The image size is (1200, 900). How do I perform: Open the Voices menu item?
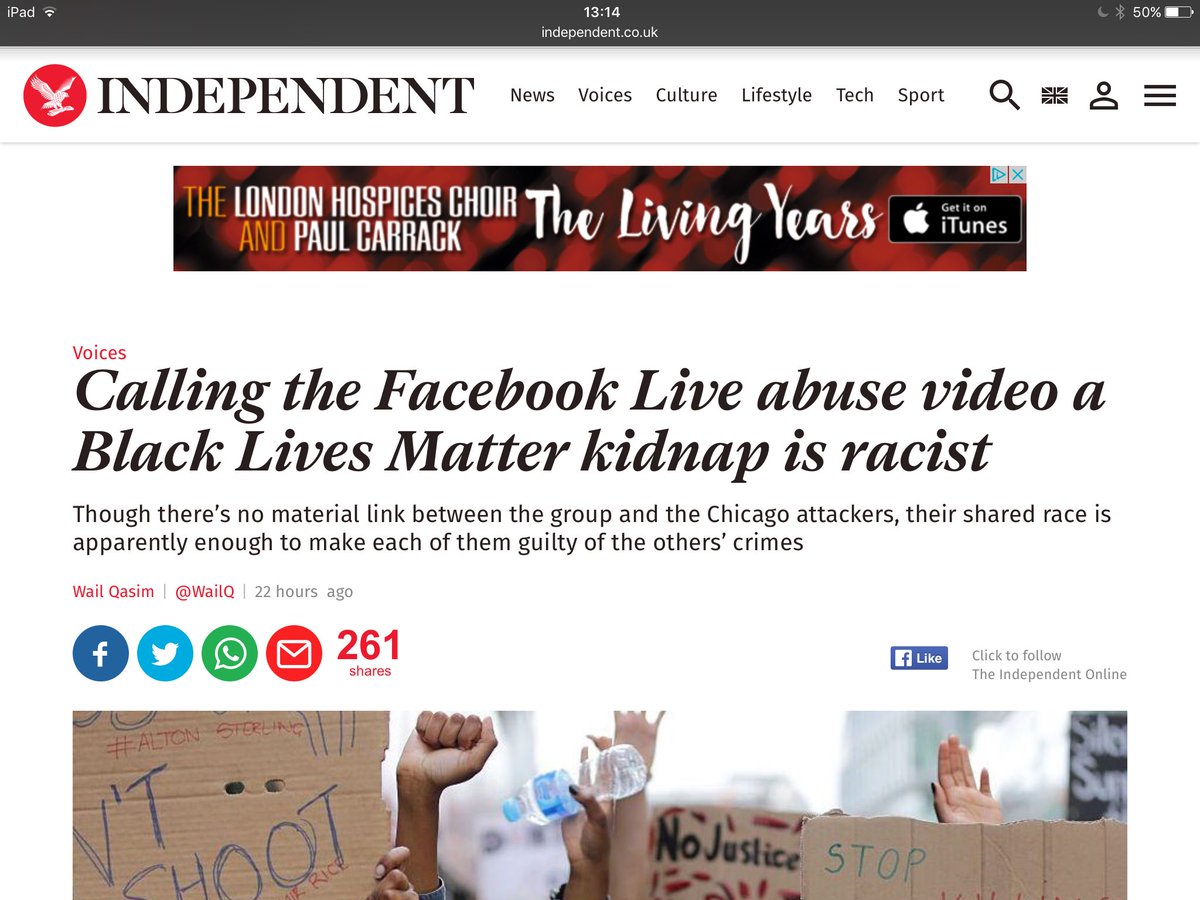(x=605, y=95)
